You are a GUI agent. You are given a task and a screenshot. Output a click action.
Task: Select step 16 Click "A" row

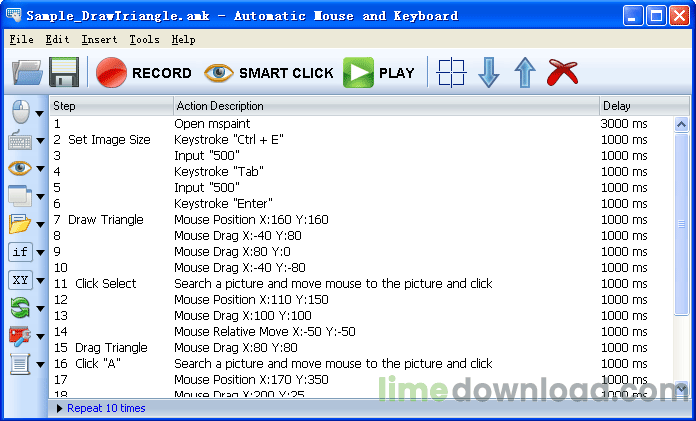coord(361,363)
